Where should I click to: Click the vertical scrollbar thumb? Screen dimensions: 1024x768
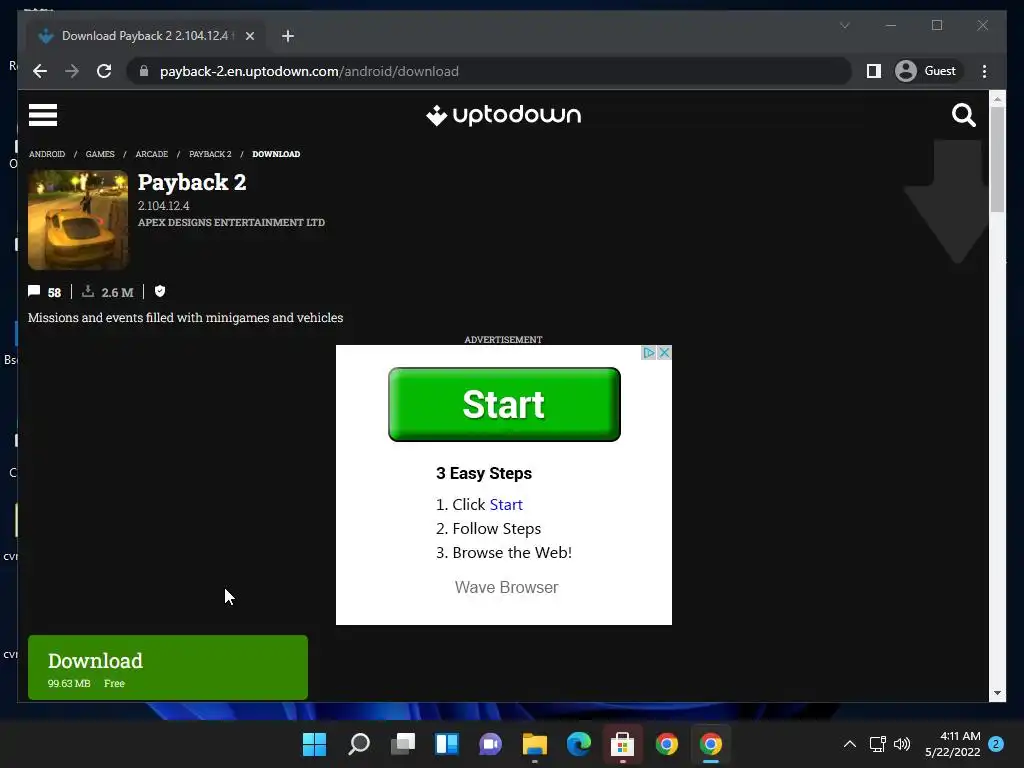tap(997, 159)
